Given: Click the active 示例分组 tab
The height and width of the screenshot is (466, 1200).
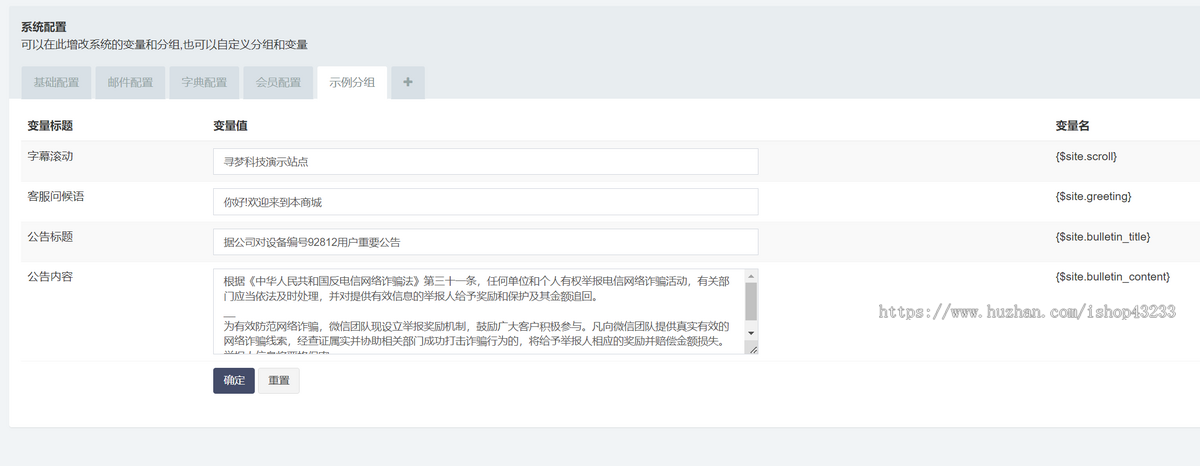Looking at the screenshot, I should click(352, 83).
